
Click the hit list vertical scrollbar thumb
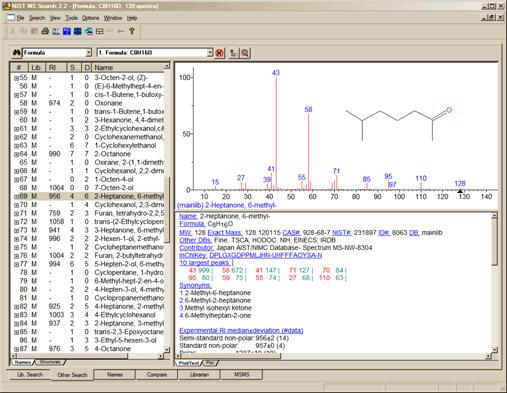[x=168, y=210]
